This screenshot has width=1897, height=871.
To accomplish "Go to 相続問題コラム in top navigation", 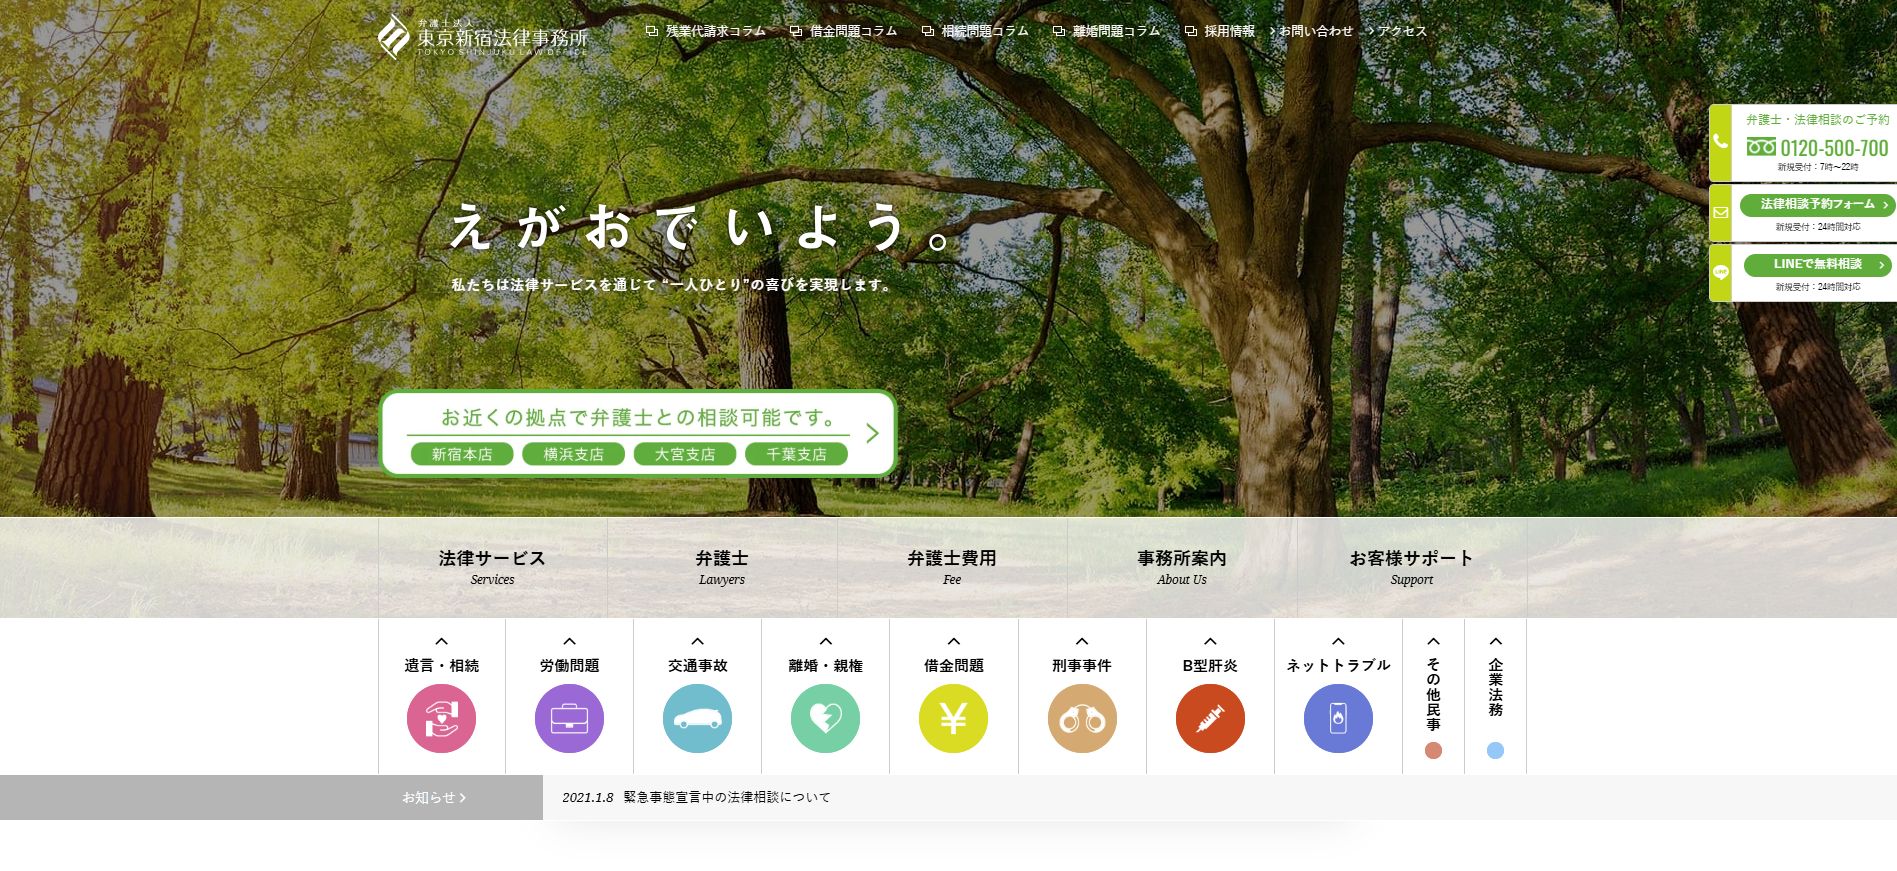I will point(985,31).
